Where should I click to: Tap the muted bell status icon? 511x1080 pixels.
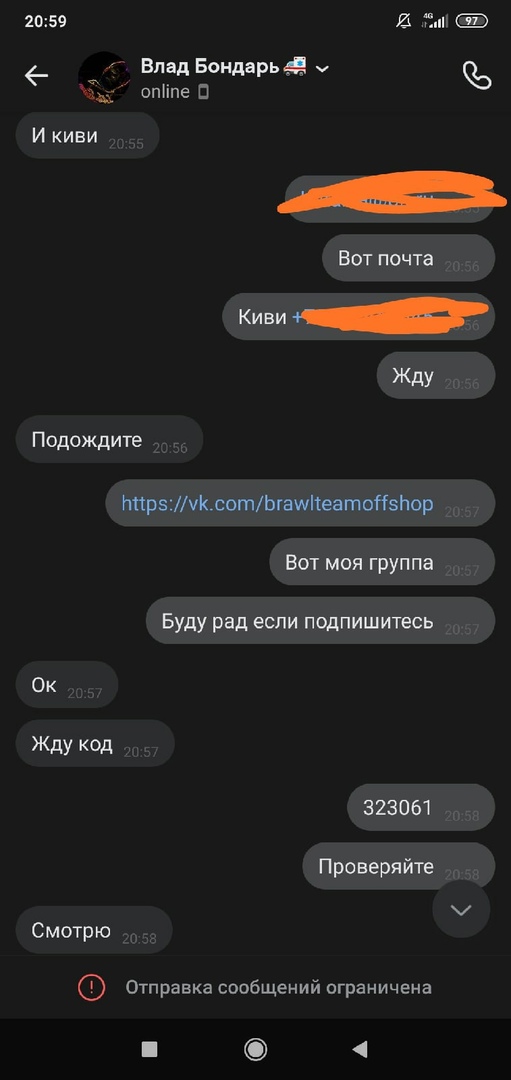point(404,21)
